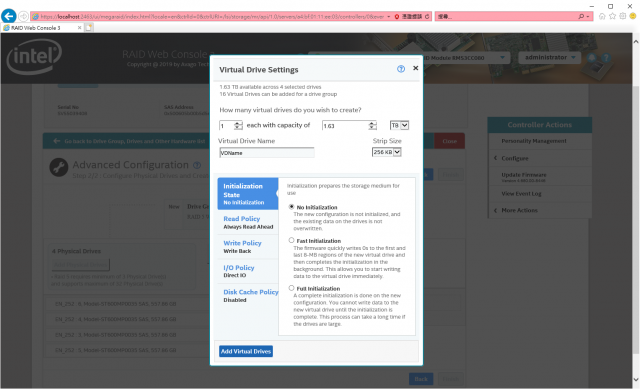Click drive row EN_252 : 5 ST600MP0035
This screenshot has height=389, width=640.
pos(128,350)
